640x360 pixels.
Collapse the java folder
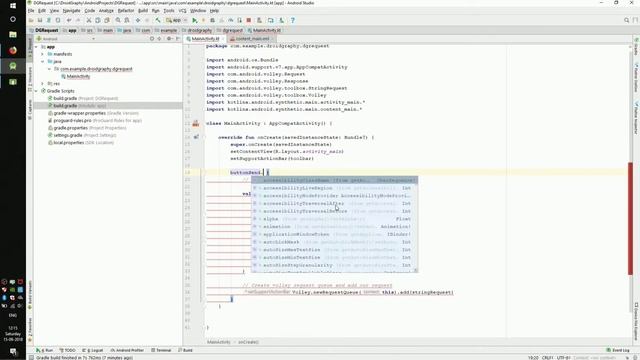(42, 62)
